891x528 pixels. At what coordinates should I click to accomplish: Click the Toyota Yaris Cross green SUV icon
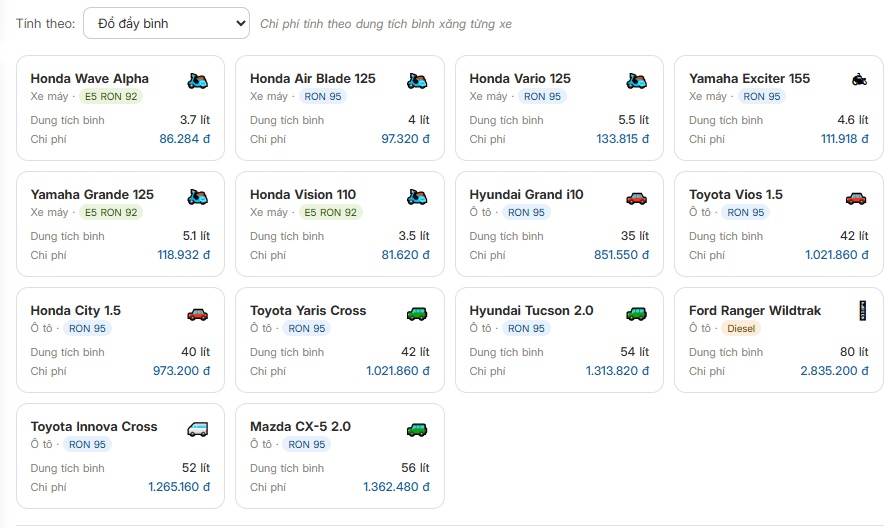tap(417, 313)
